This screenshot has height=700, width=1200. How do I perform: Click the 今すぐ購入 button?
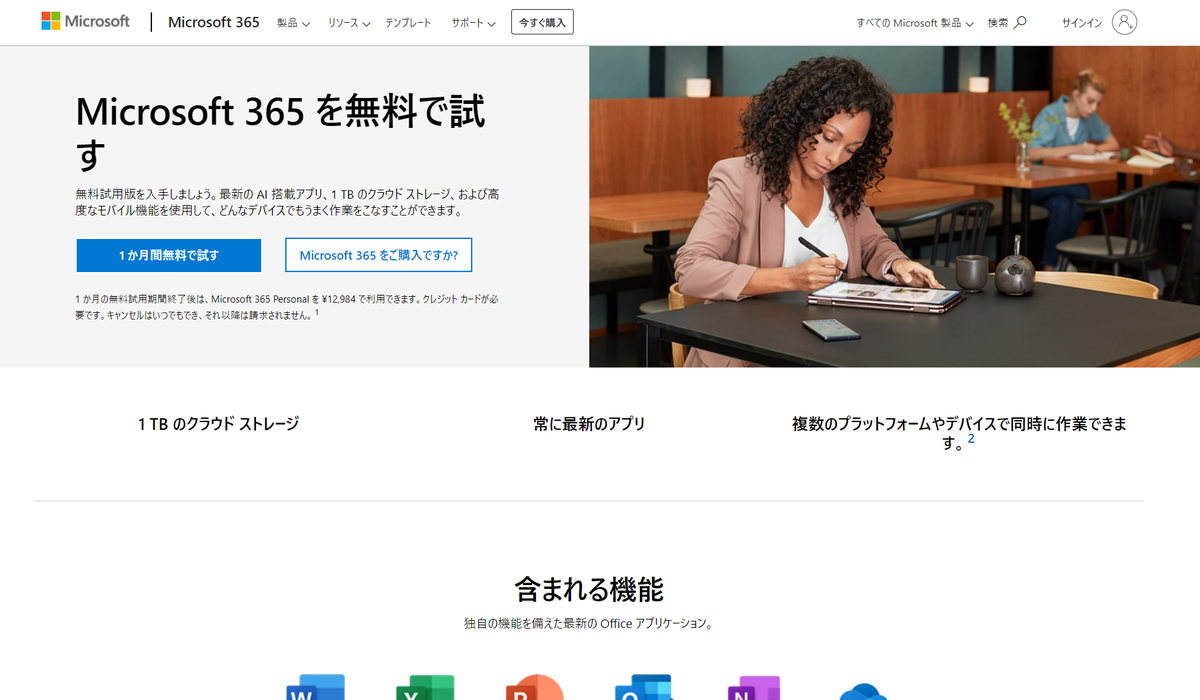(x=542, y=22)
